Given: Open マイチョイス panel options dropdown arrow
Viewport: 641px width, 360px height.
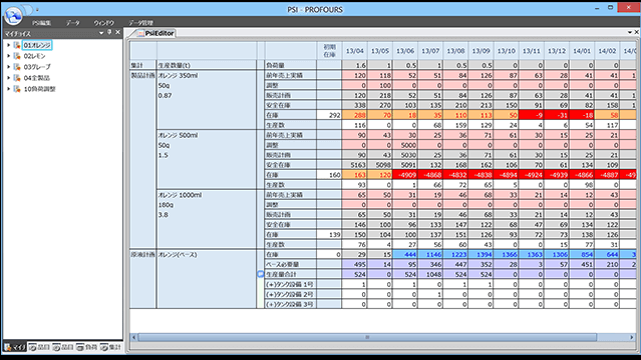Looking at the screenshot, I should pos(101,33).
